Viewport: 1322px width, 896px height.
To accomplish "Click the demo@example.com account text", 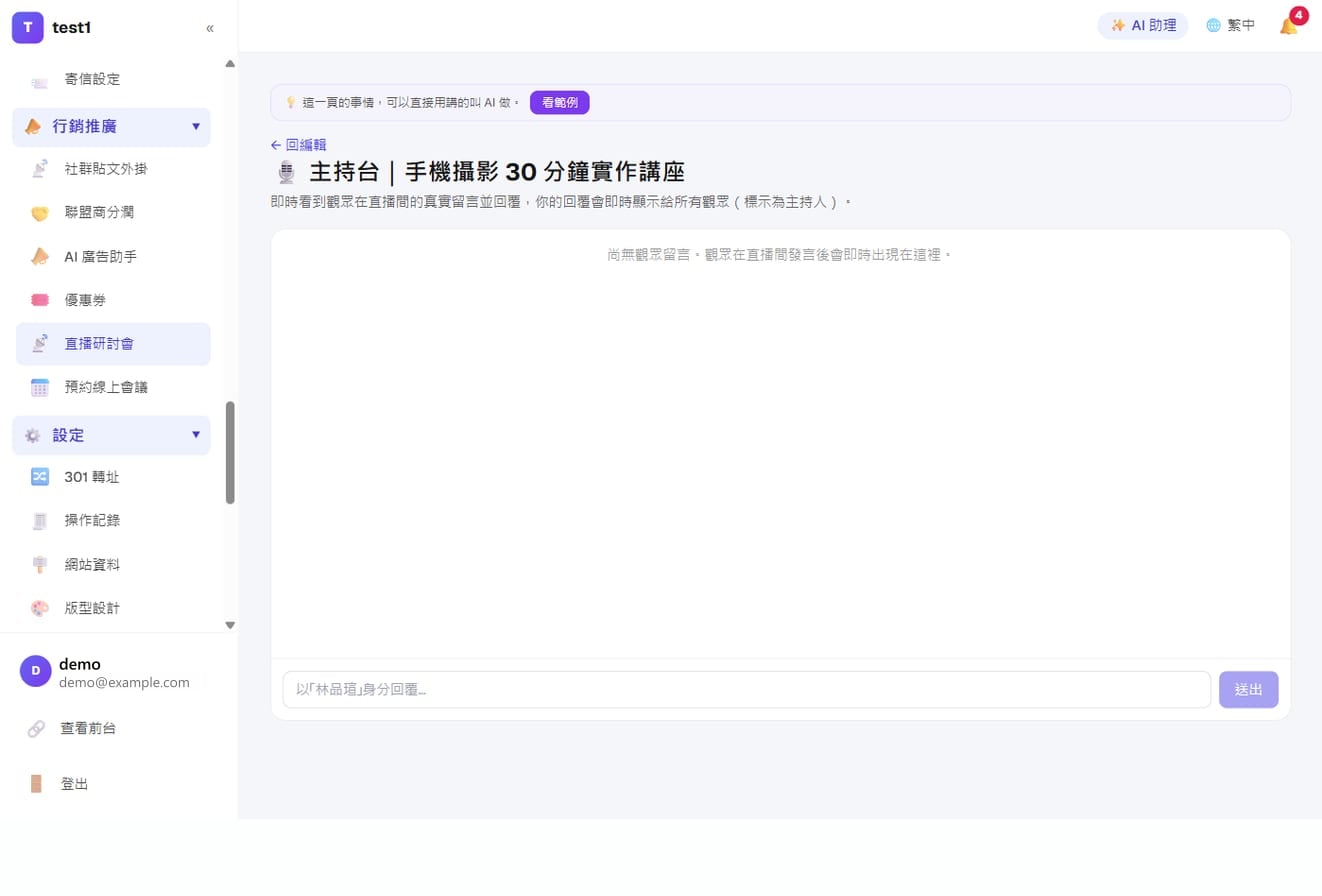I will pyautogui.click(x=124, y=683).
